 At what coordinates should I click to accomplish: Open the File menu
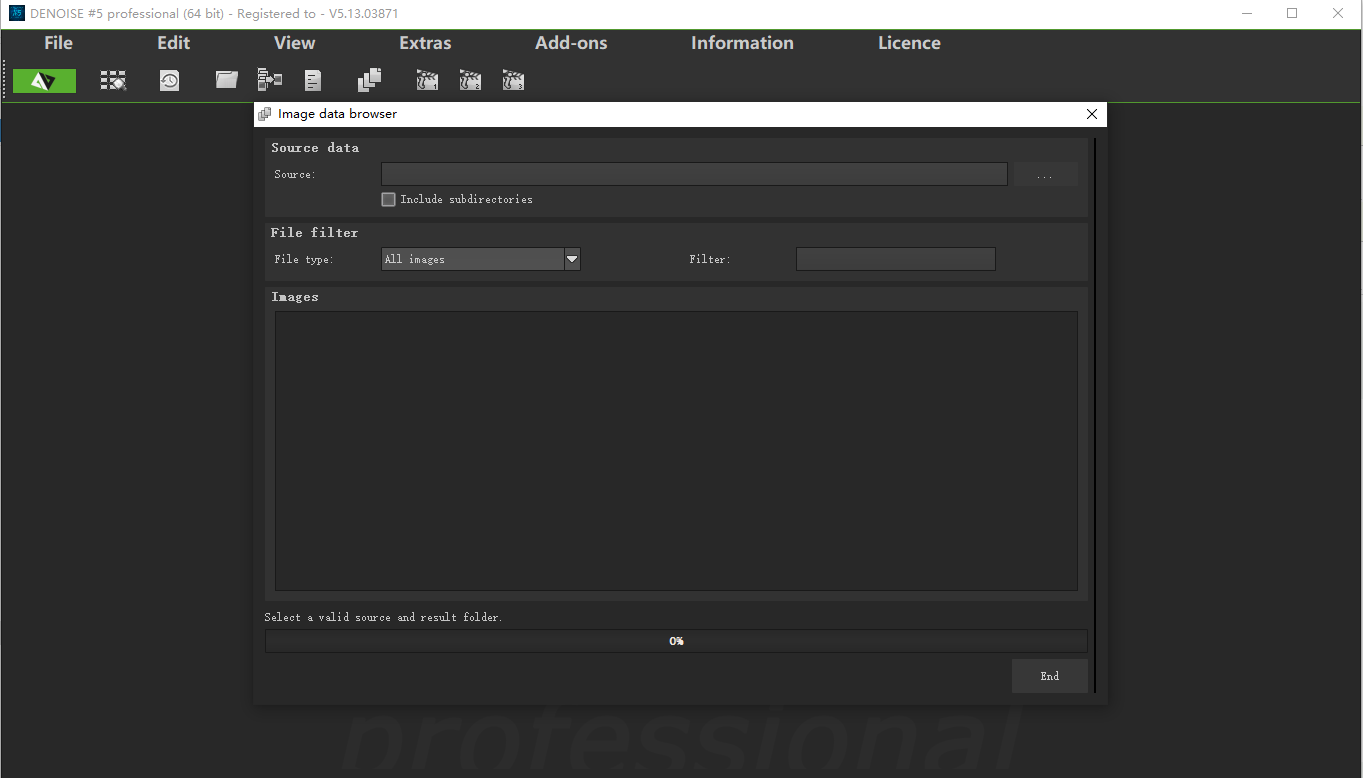pos(57,43)
